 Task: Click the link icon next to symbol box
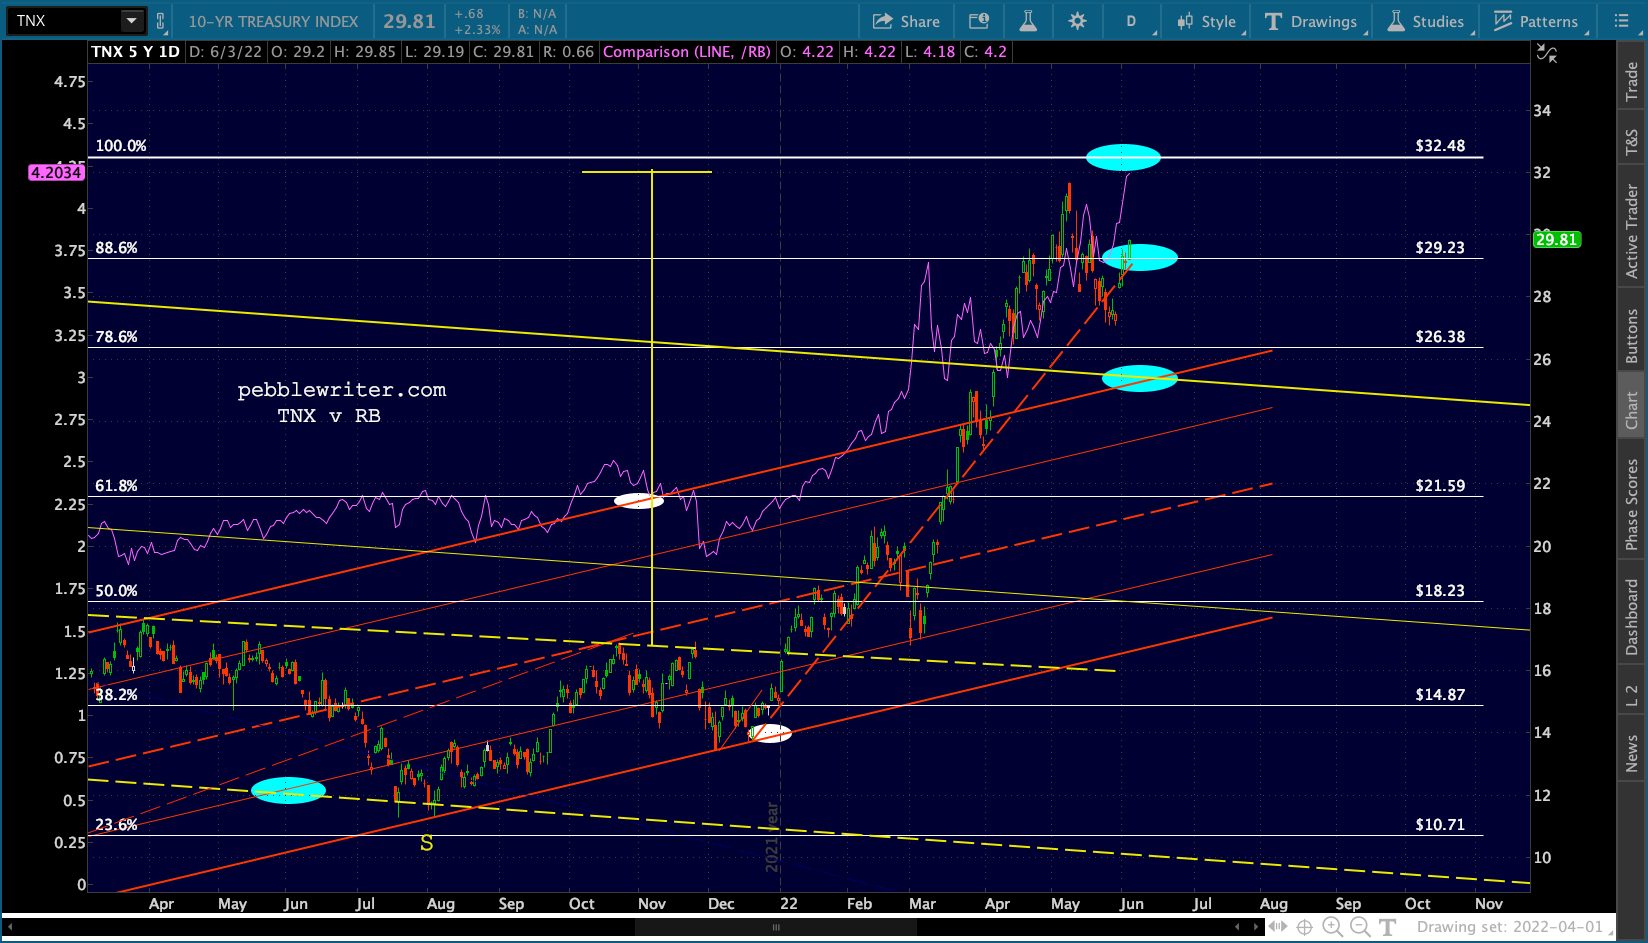point(160,21)
